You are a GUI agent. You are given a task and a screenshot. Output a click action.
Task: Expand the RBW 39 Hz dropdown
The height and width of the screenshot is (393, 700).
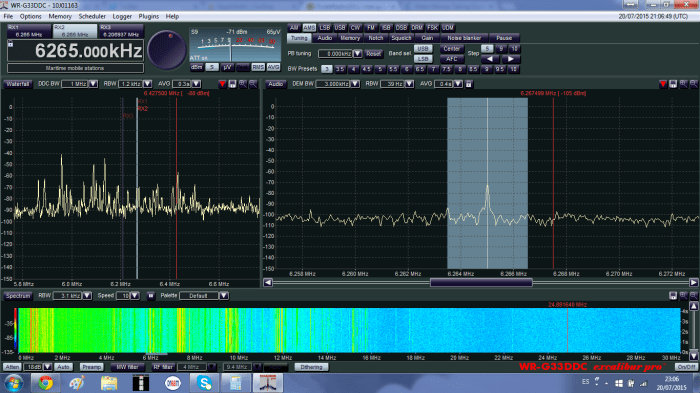[409, 84]
